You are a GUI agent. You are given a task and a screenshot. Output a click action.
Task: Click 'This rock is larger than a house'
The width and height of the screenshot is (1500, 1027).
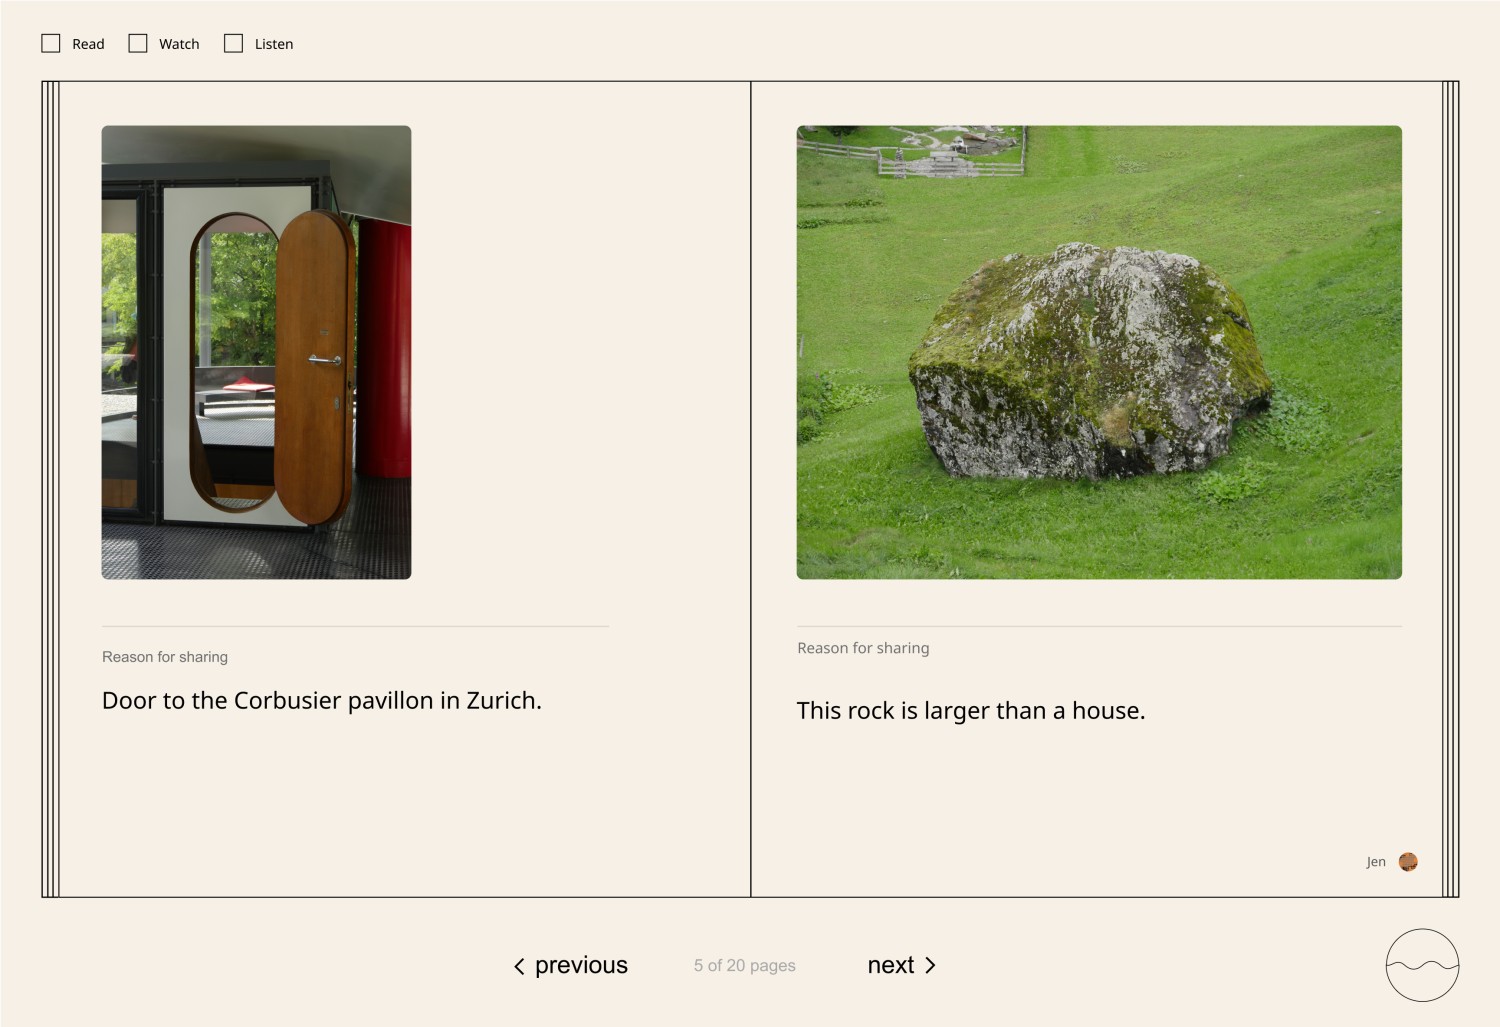pos(971,711)
